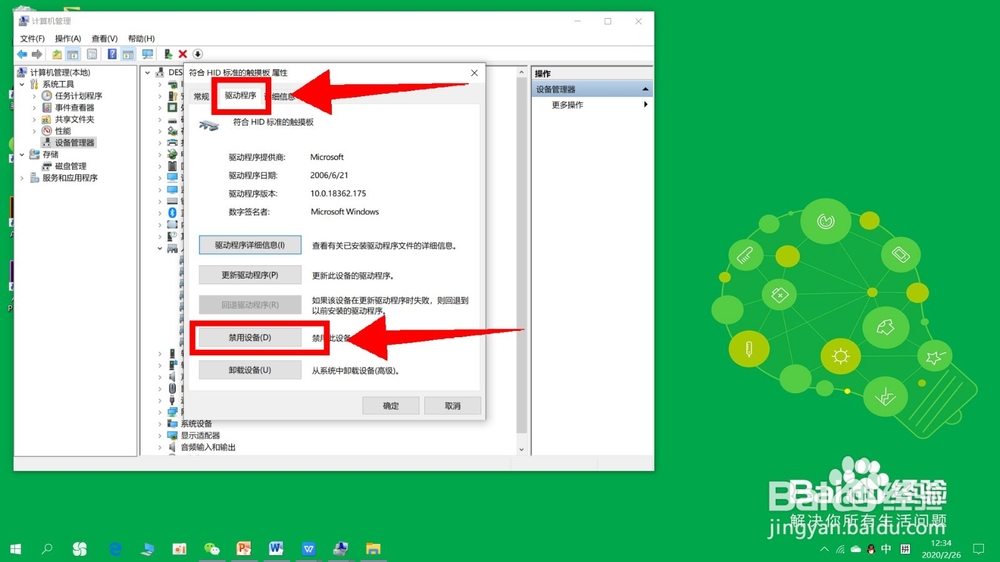The image size is (1000, 562).
Task: Click the 卸载设备(U) button
Action: pyautogui.click(x=250, y=370)
